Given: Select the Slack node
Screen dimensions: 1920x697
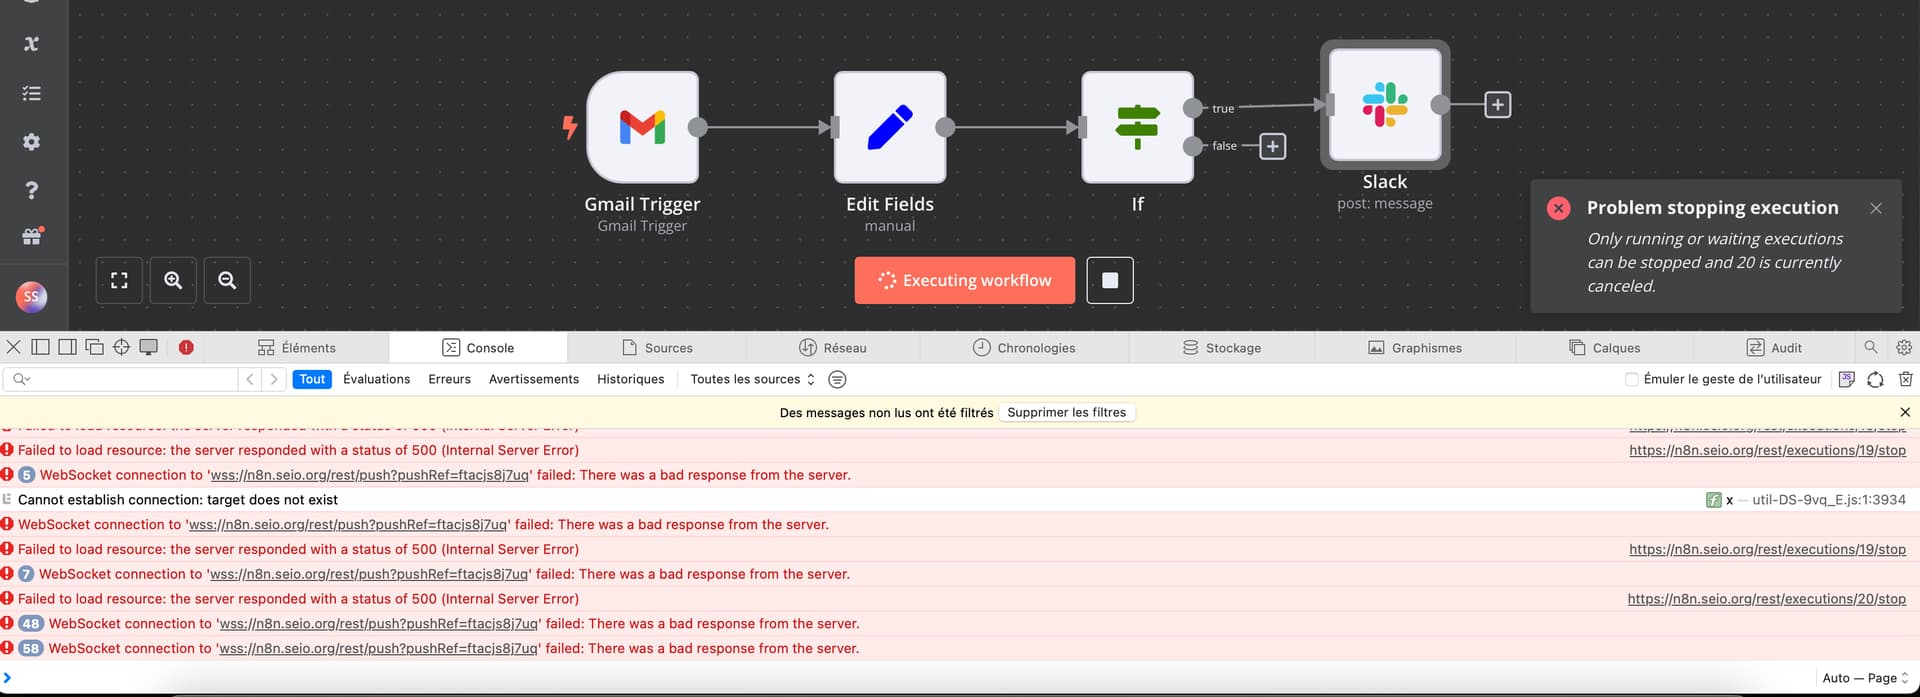Looking at the screenshot, I should (1385, 105).
